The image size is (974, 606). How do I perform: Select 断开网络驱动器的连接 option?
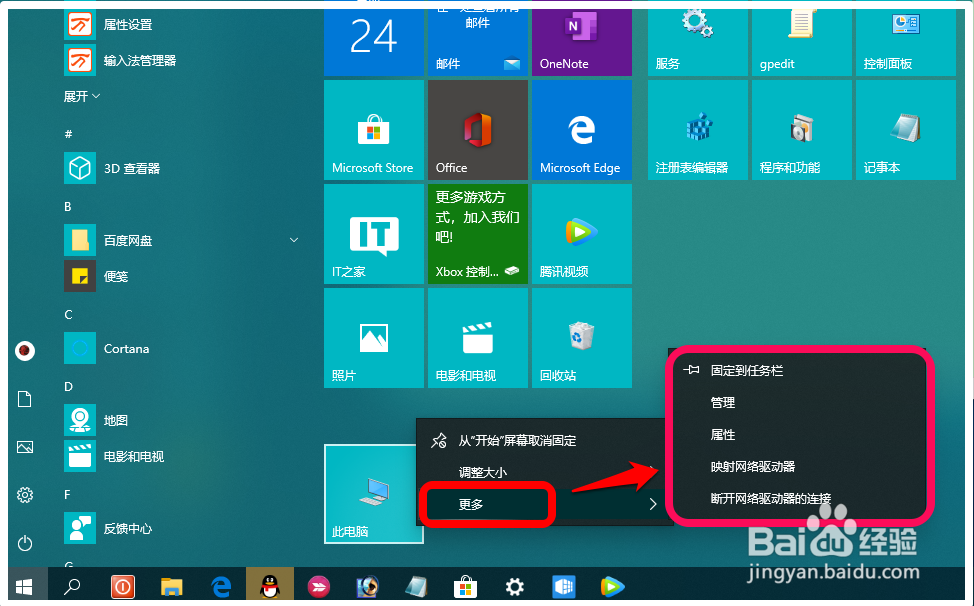click(799, 498)
